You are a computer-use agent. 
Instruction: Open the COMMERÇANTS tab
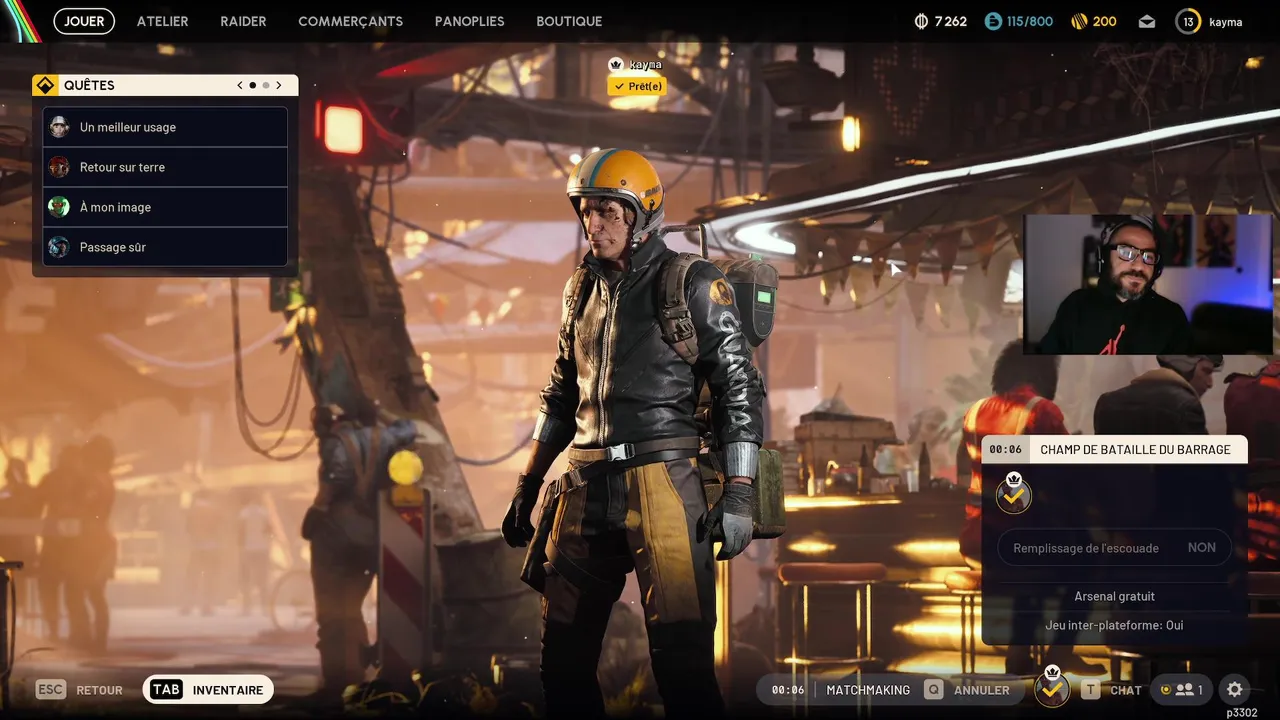pyautogui.click(x=350, y=21)
